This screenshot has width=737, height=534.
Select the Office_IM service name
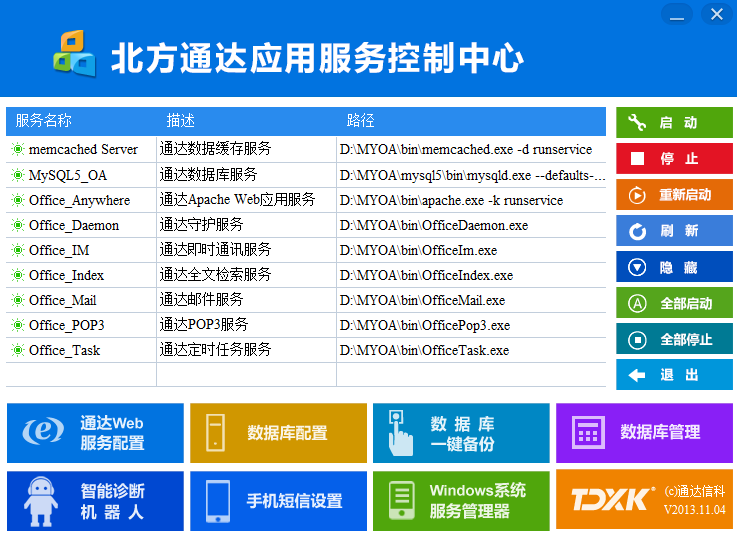pos(59,250)
